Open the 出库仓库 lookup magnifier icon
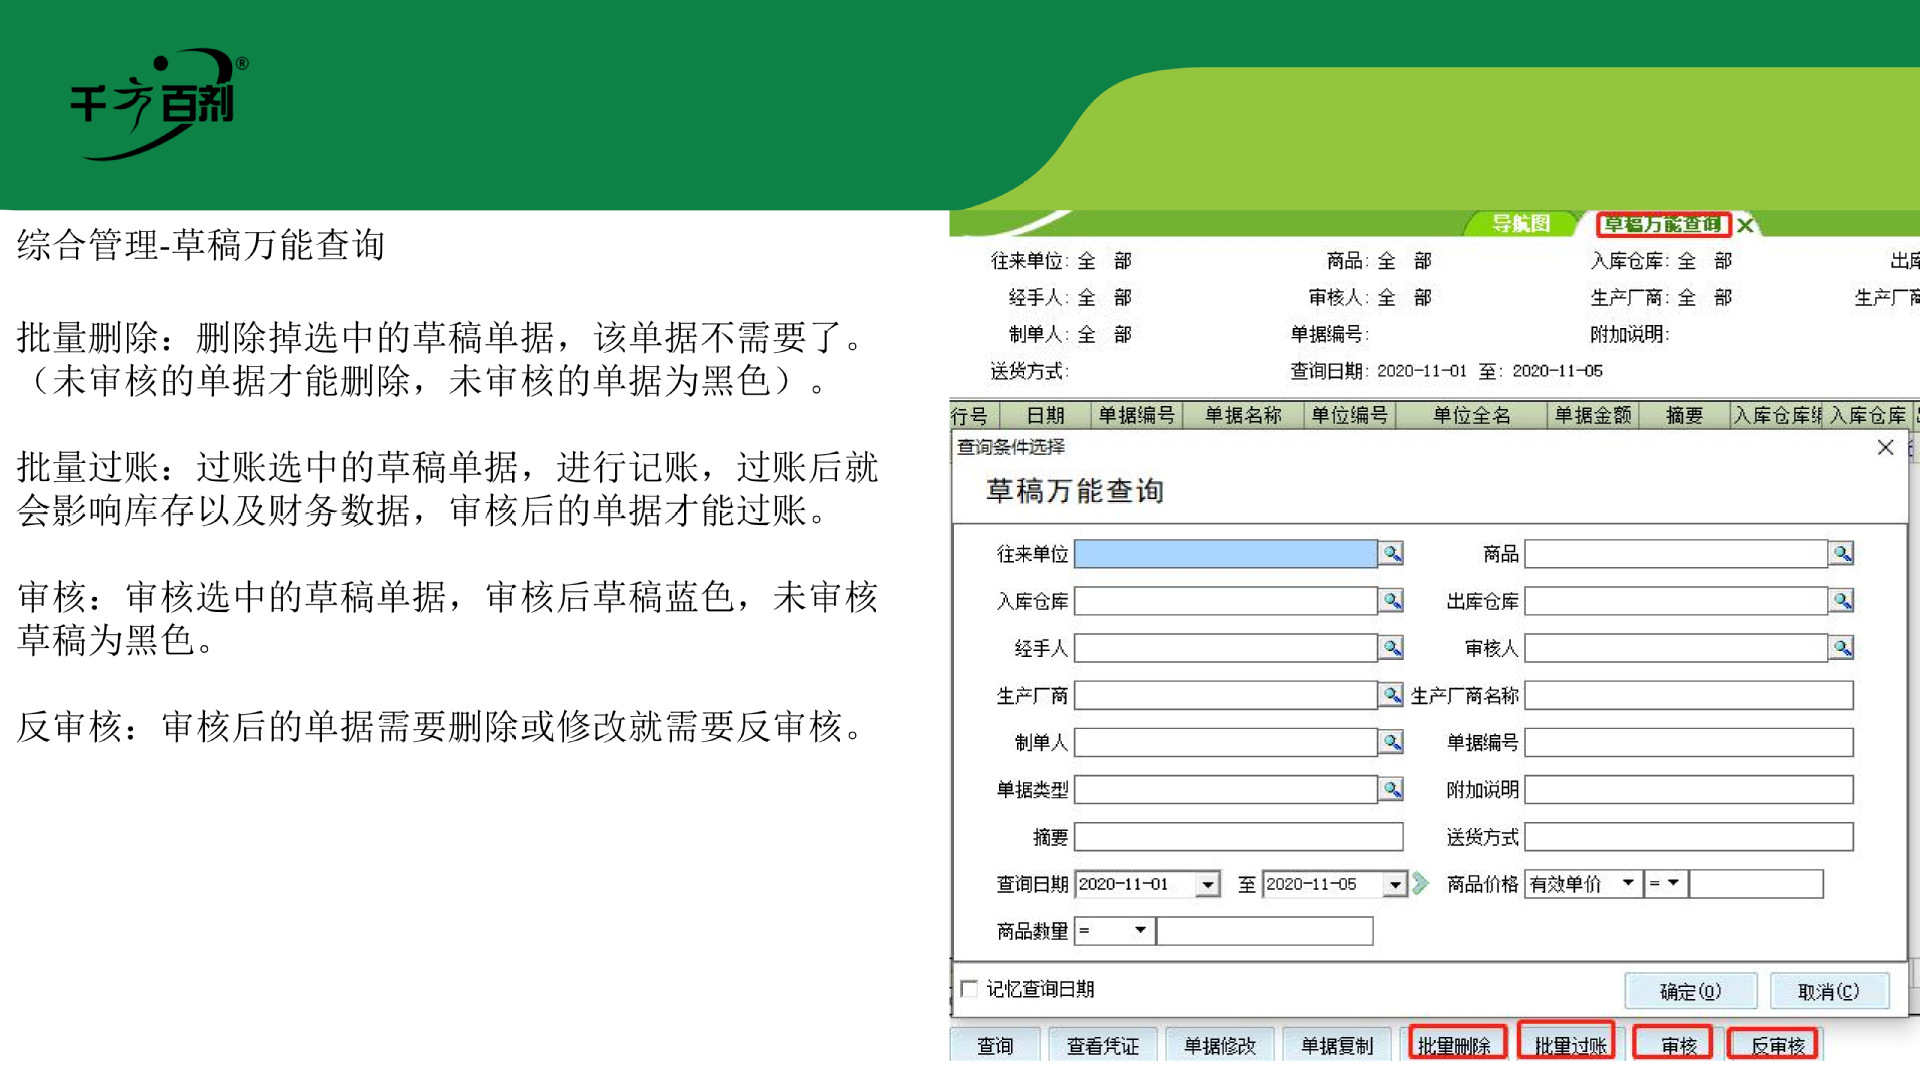Image resolution: width=1920 pixels, height=1080 pixels. pos(1843,601)
